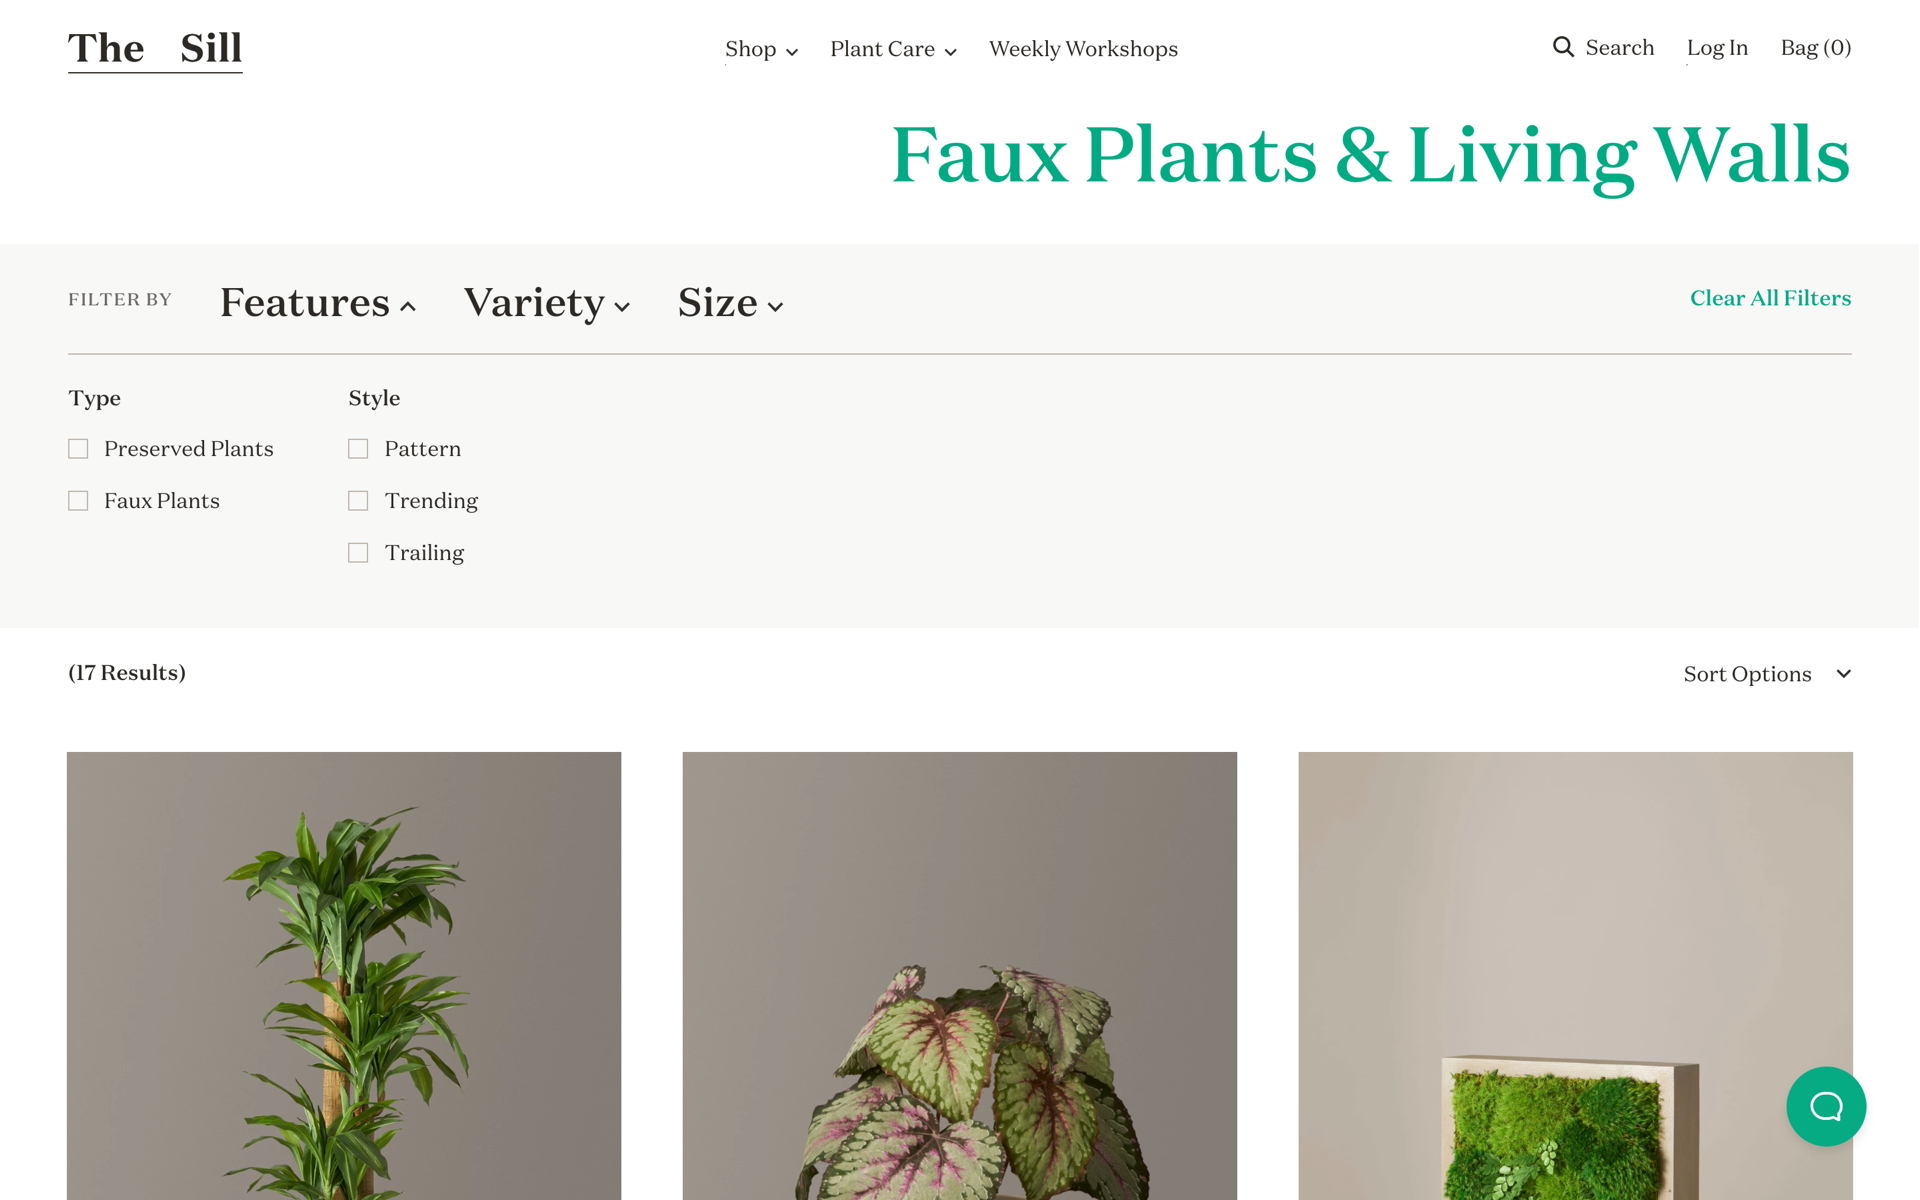Screen dimensions: 1920x1200
Task: Enable the Trailing style checkbox
Action: [x=358, y=553]
